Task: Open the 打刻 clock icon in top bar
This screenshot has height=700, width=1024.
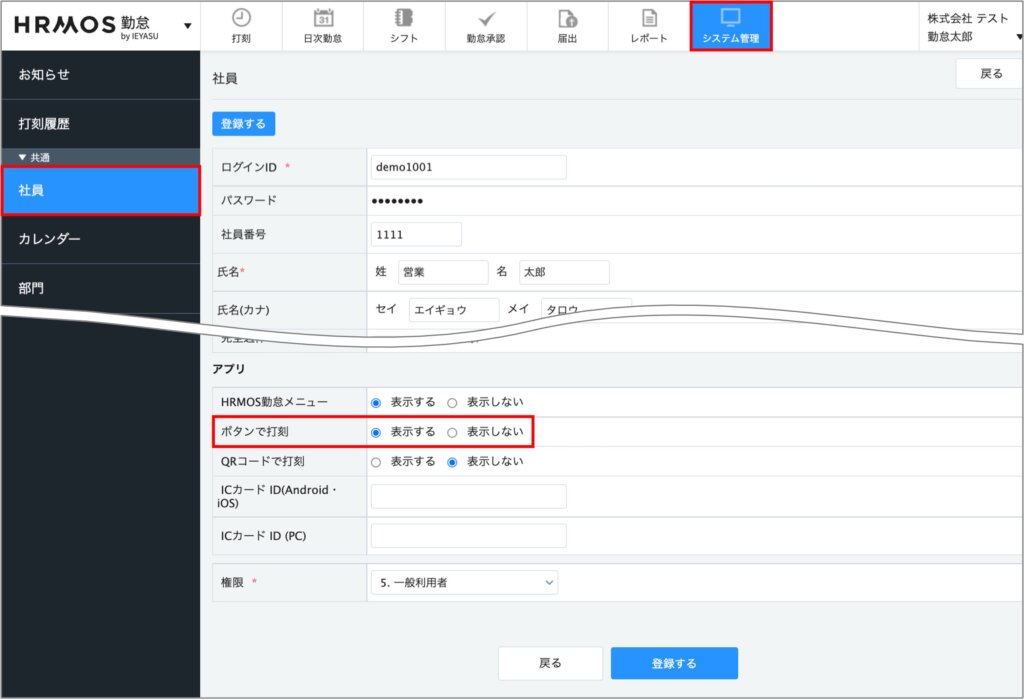Action: [x=241, y=18]
